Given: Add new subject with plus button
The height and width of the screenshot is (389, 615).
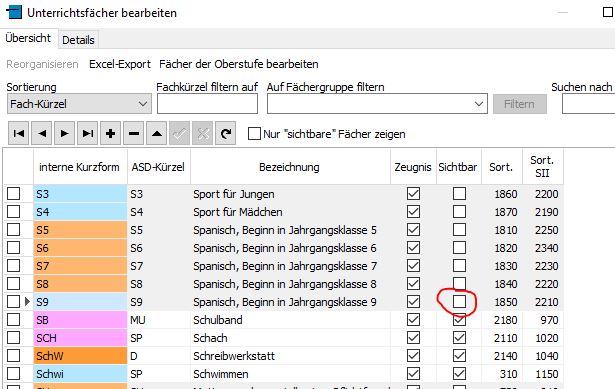Looking at the screenshot, I should (x=111, y=134).
